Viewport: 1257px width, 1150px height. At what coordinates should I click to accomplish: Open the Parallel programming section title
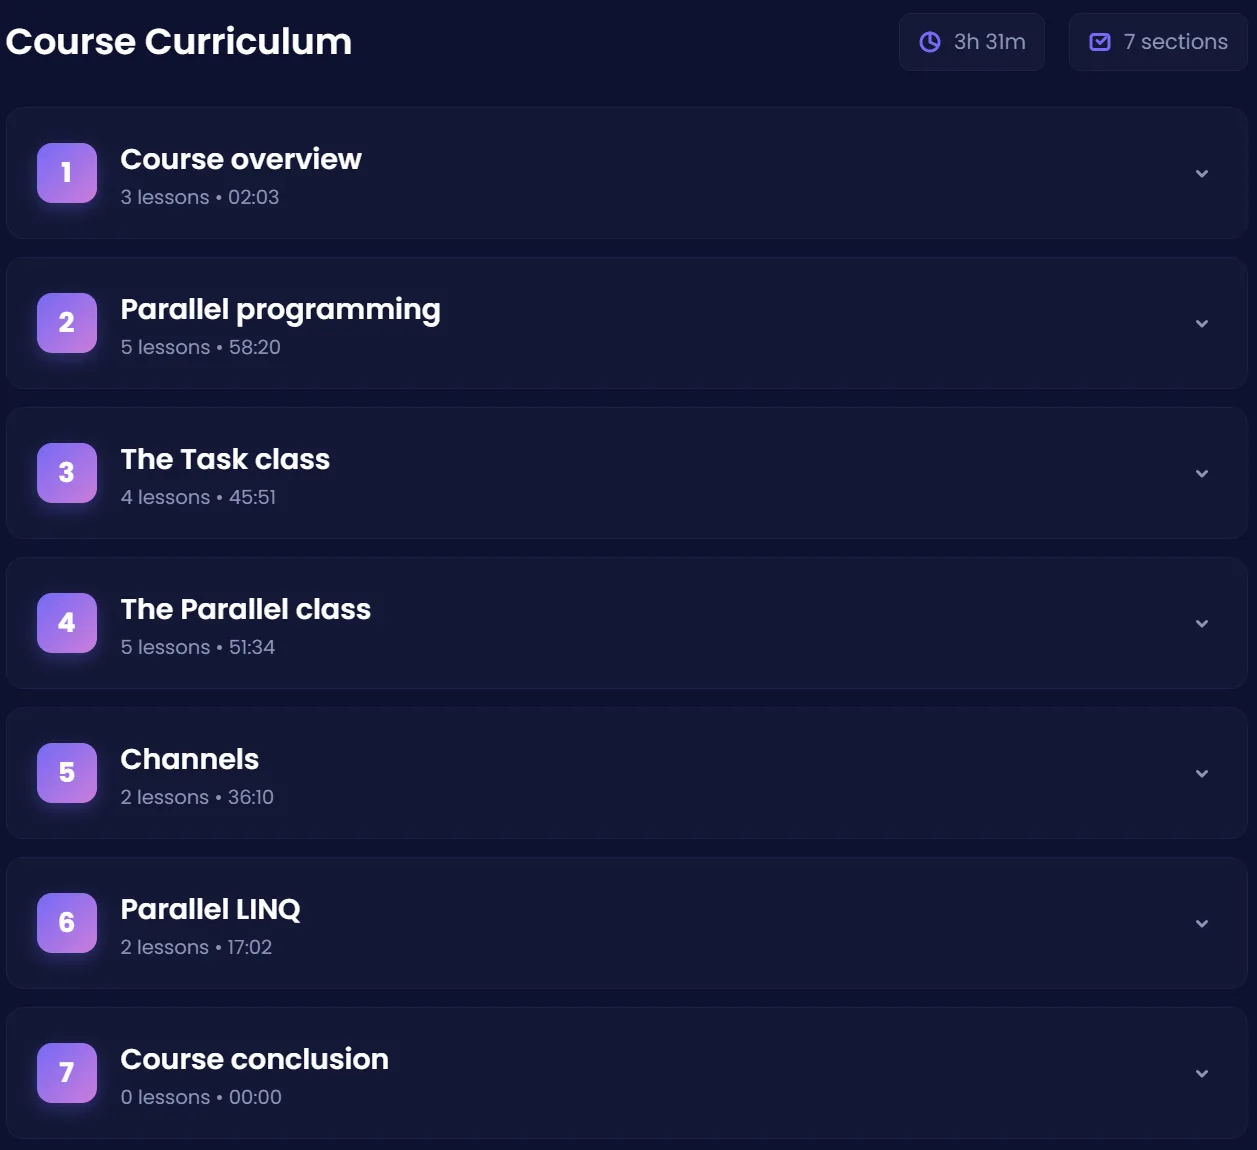[x=280, y=310]
